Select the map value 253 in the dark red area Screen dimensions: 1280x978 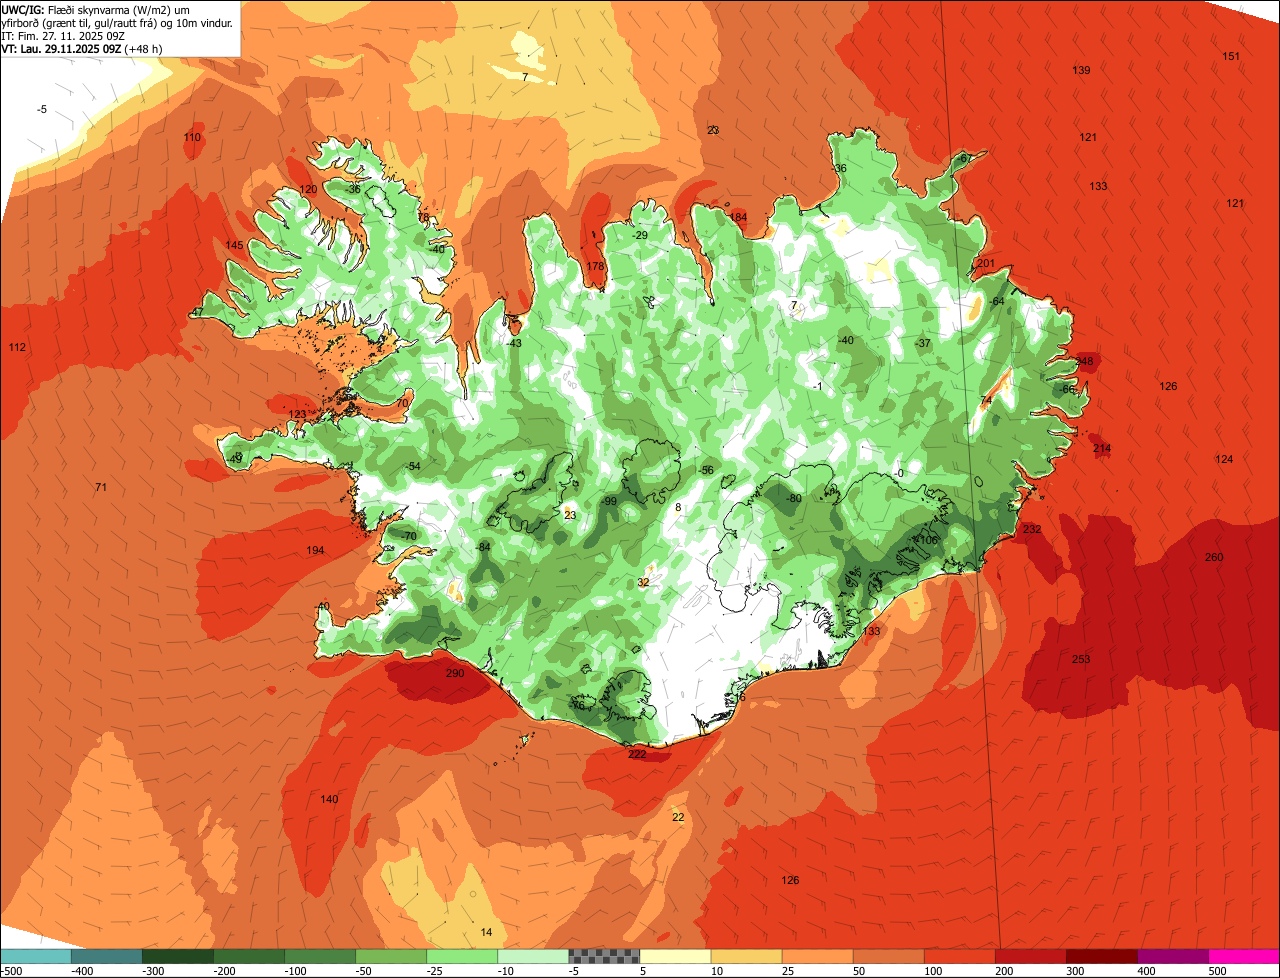pyautogui.click(x=1081, y=659)
